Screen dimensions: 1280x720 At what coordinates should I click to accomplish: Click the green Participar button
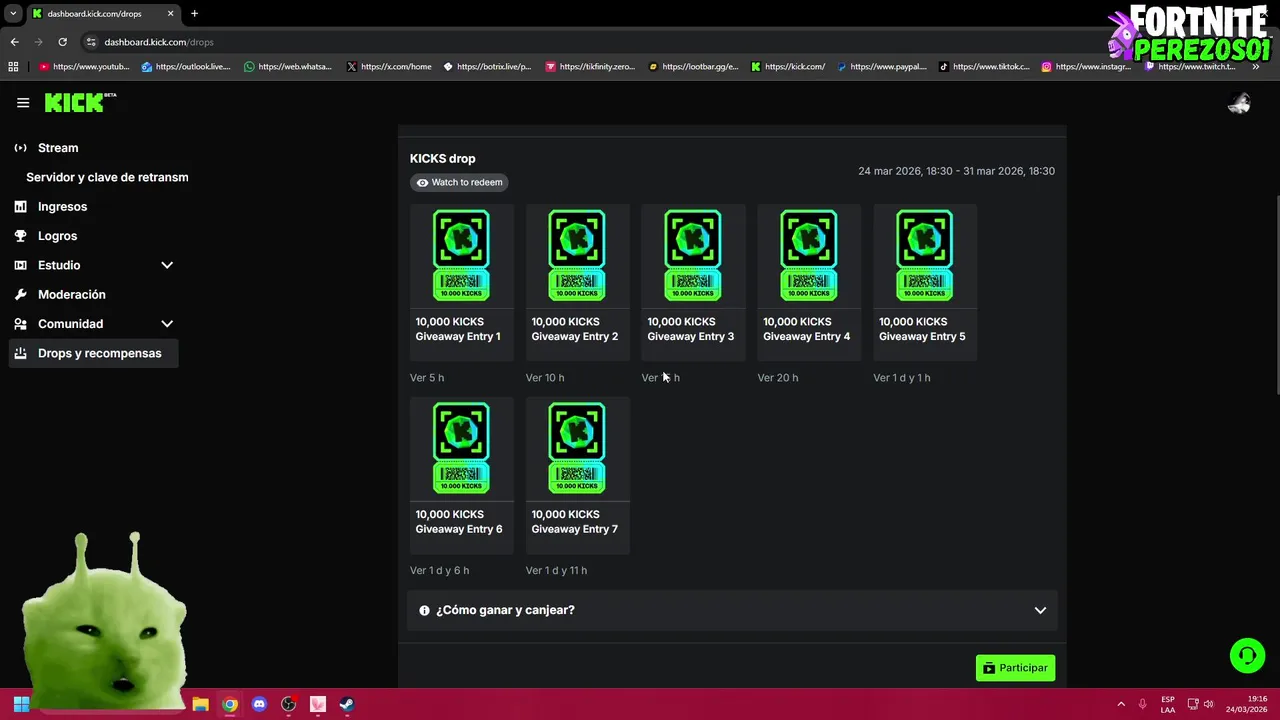pyautogui.click(x=1015, y=668)
